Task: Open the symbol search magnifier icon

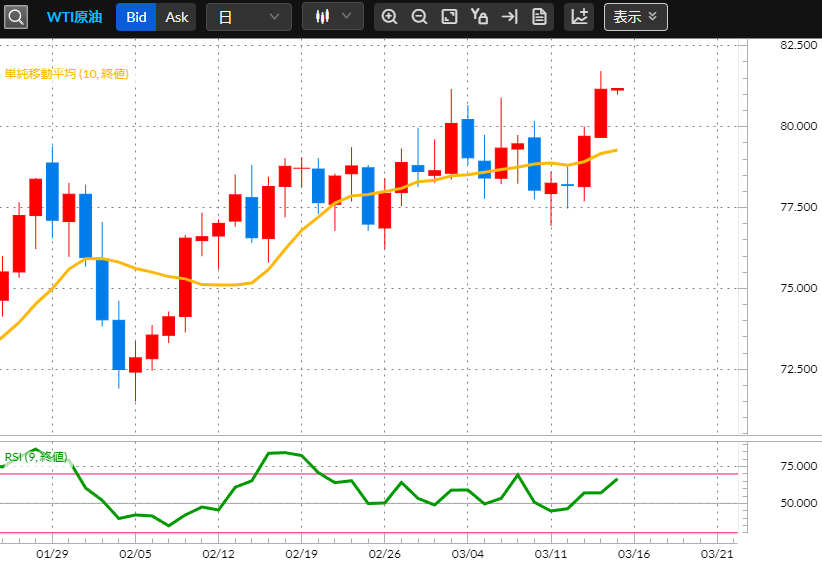Action: tap(16, 17)
